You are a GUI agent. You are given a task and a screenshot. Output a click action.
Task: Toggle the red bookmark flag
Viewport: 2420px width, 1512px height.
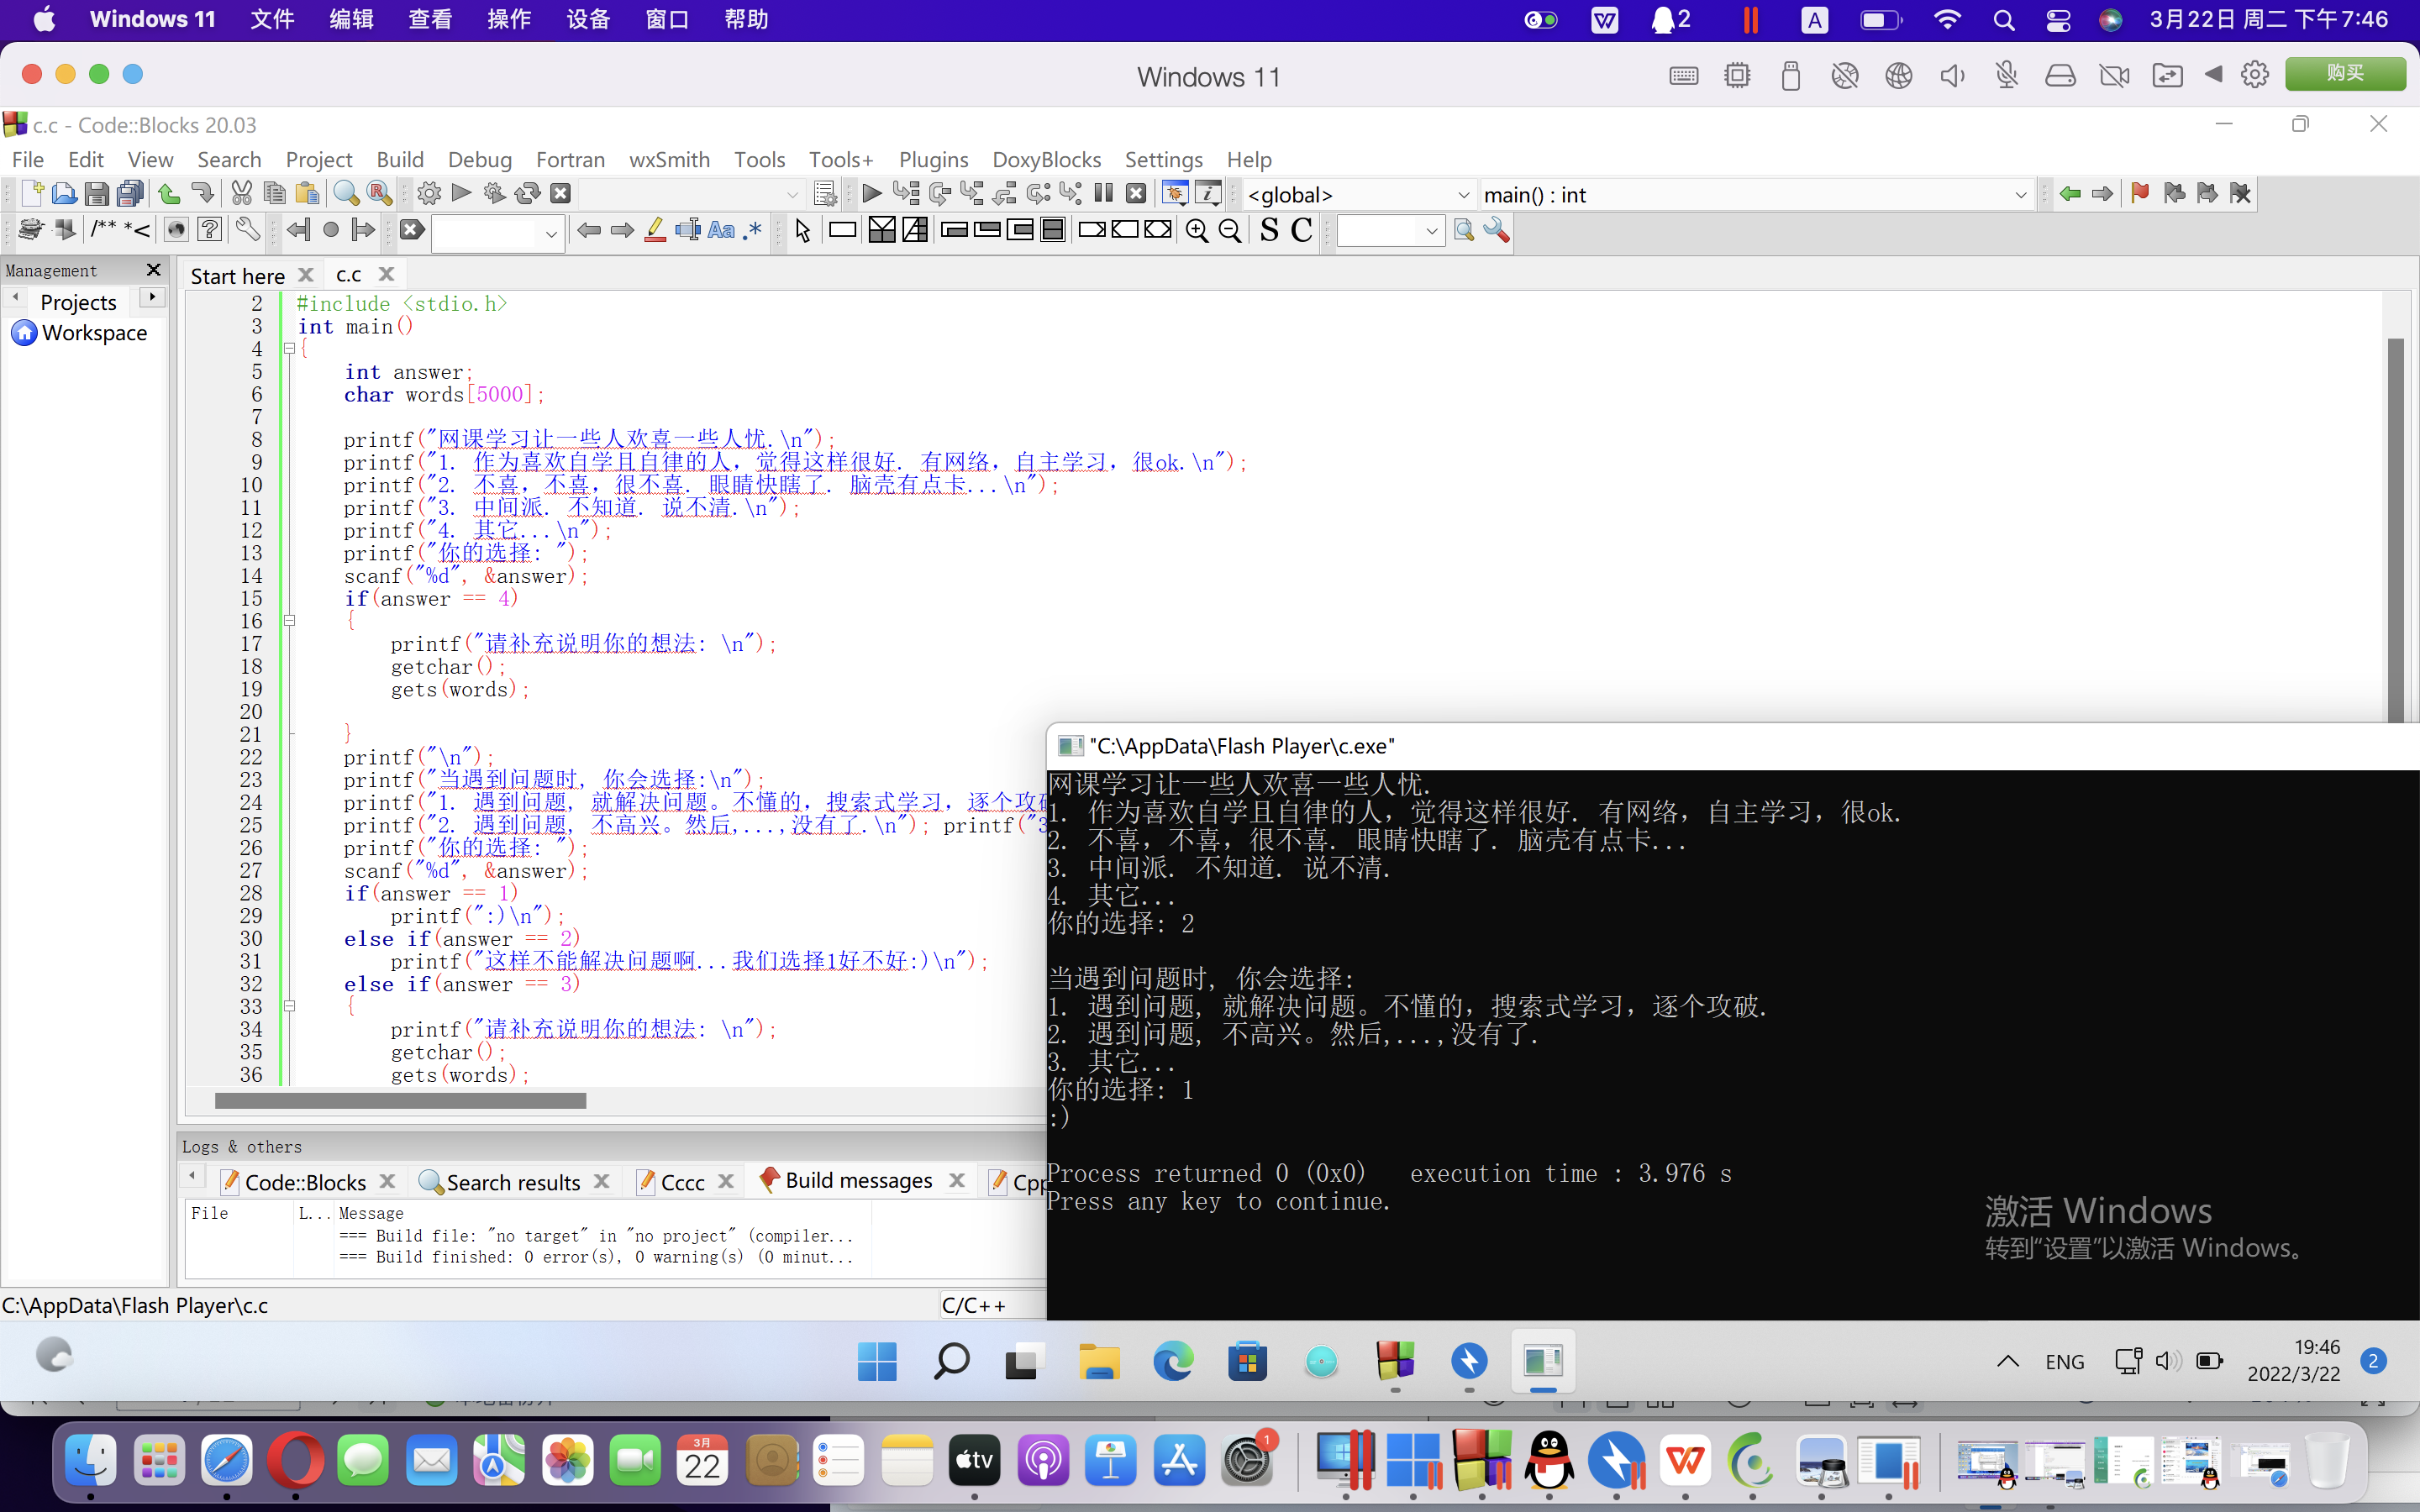(x=2139, y=194)
